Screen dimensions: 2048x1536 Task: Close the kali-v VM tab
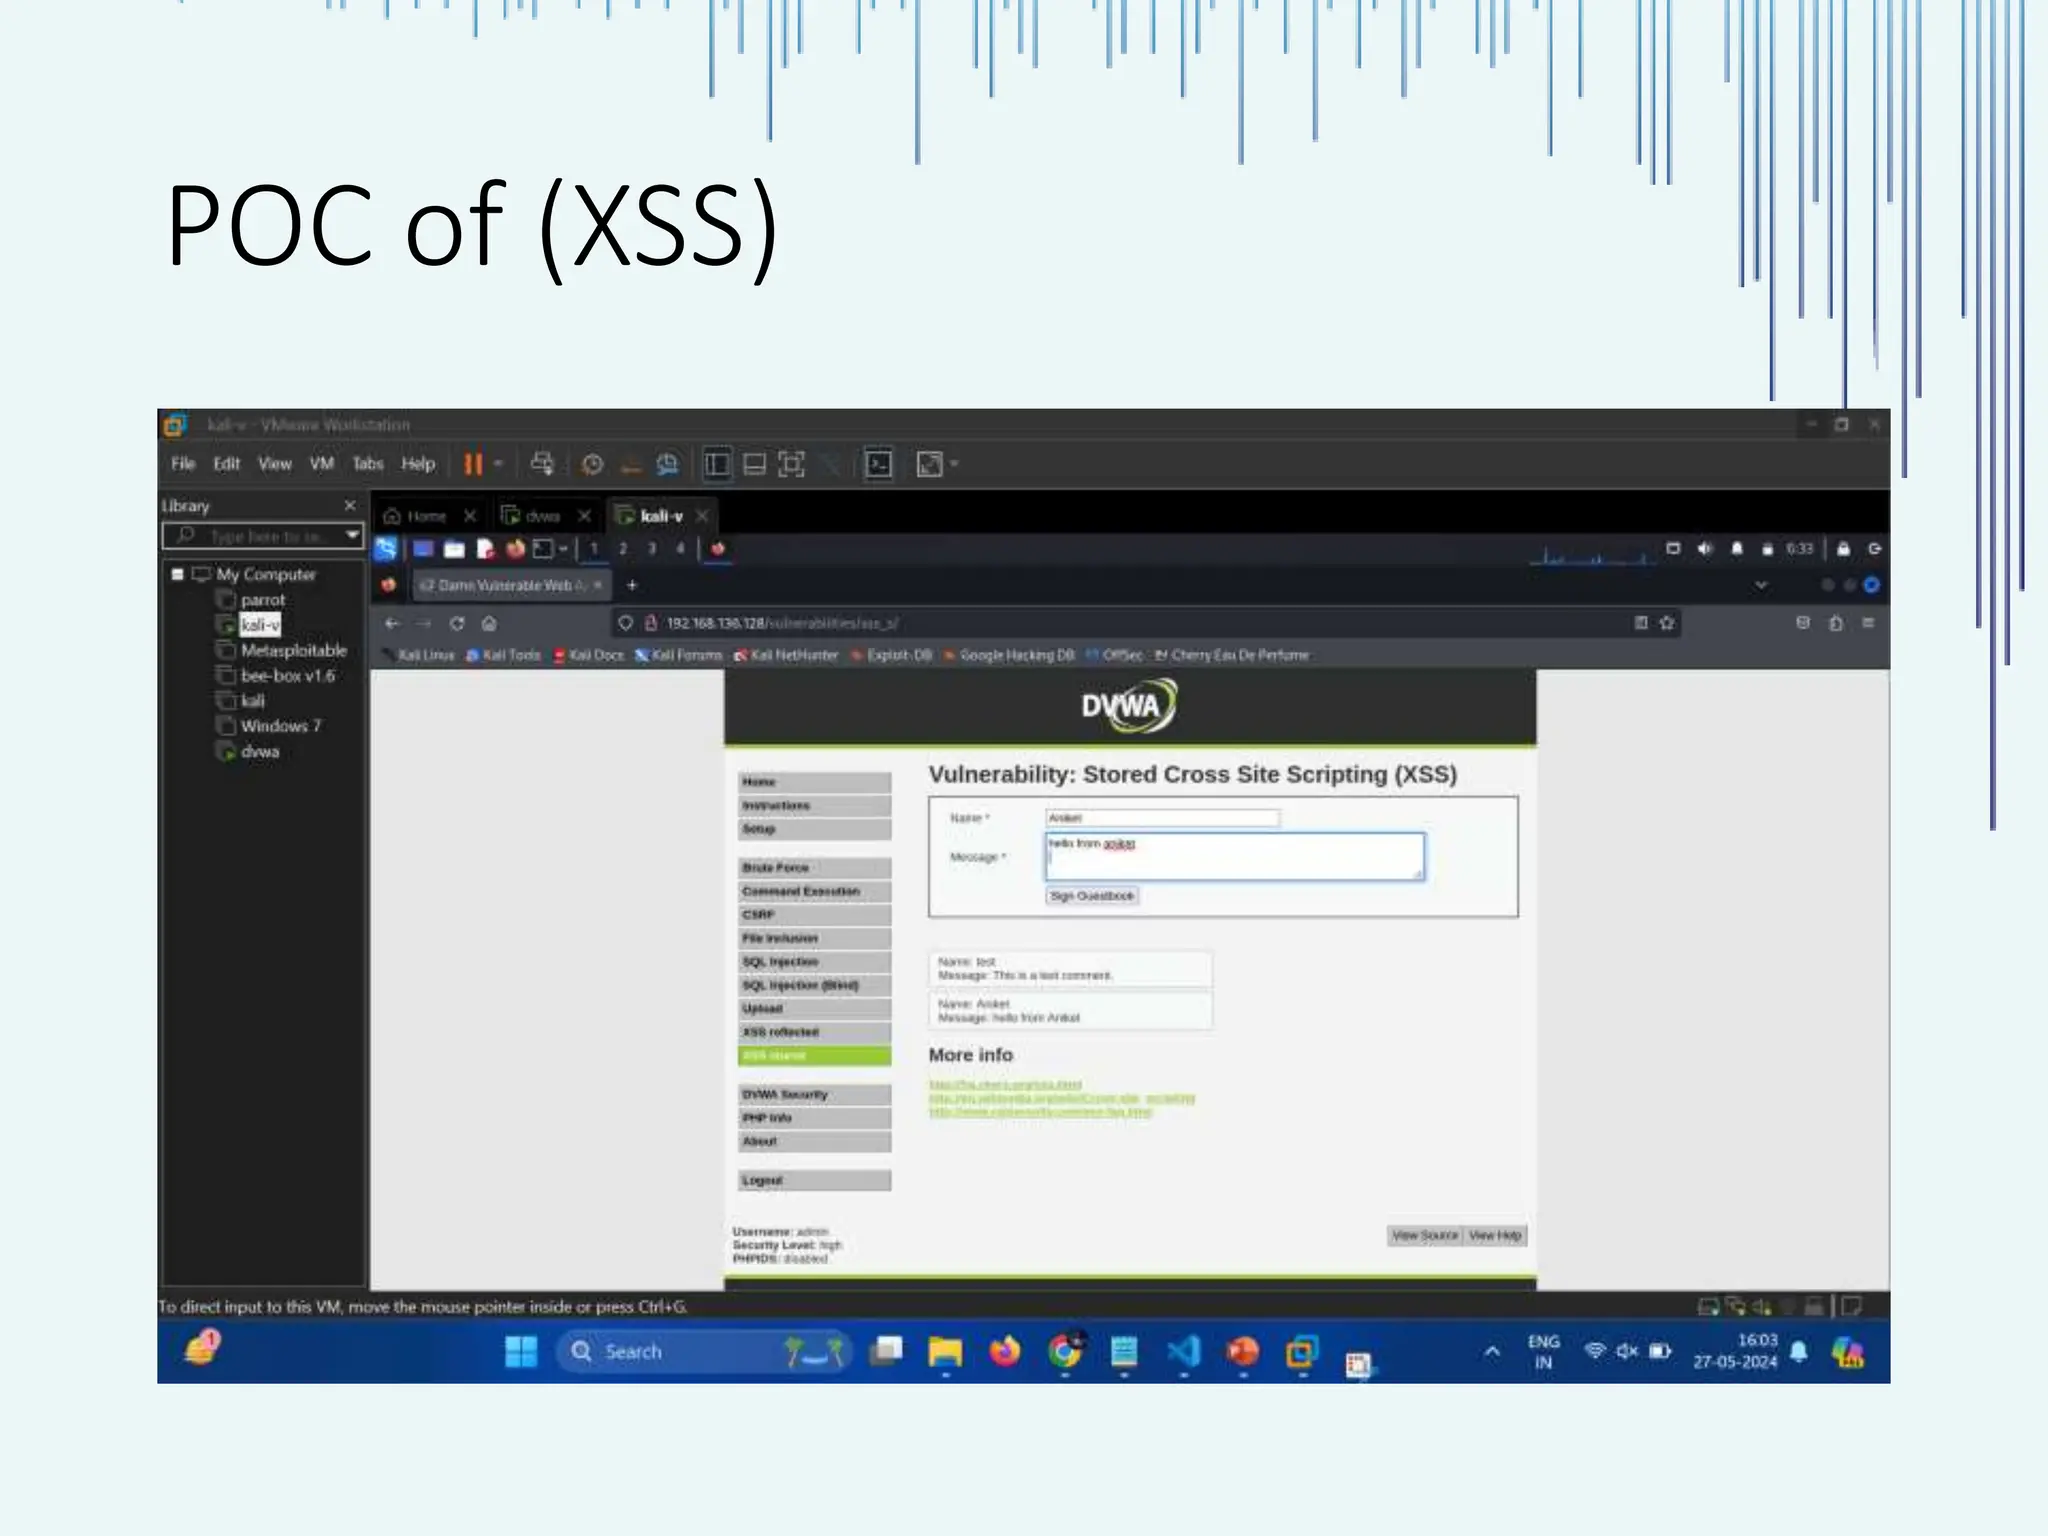click(702, 516)
